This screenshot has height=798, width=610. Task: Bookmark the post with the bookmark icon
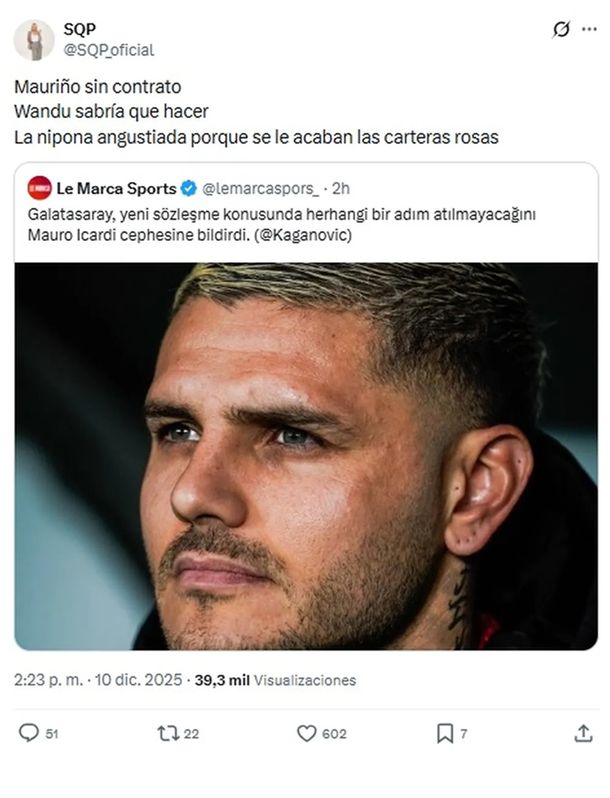[445, 733]
